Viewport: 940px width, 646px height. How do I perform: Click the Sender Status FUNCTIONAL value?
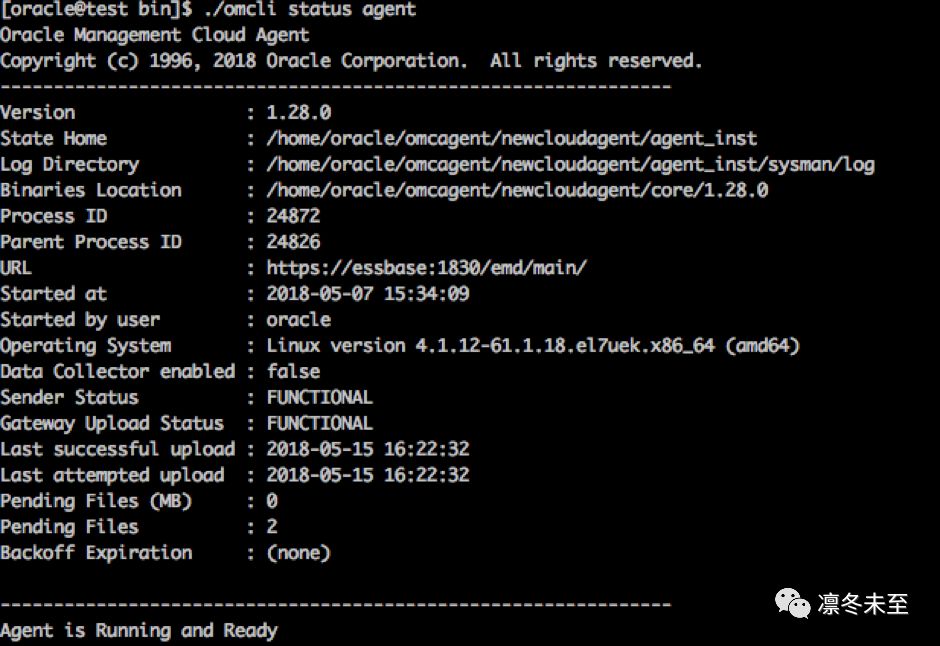click(319, 398)
